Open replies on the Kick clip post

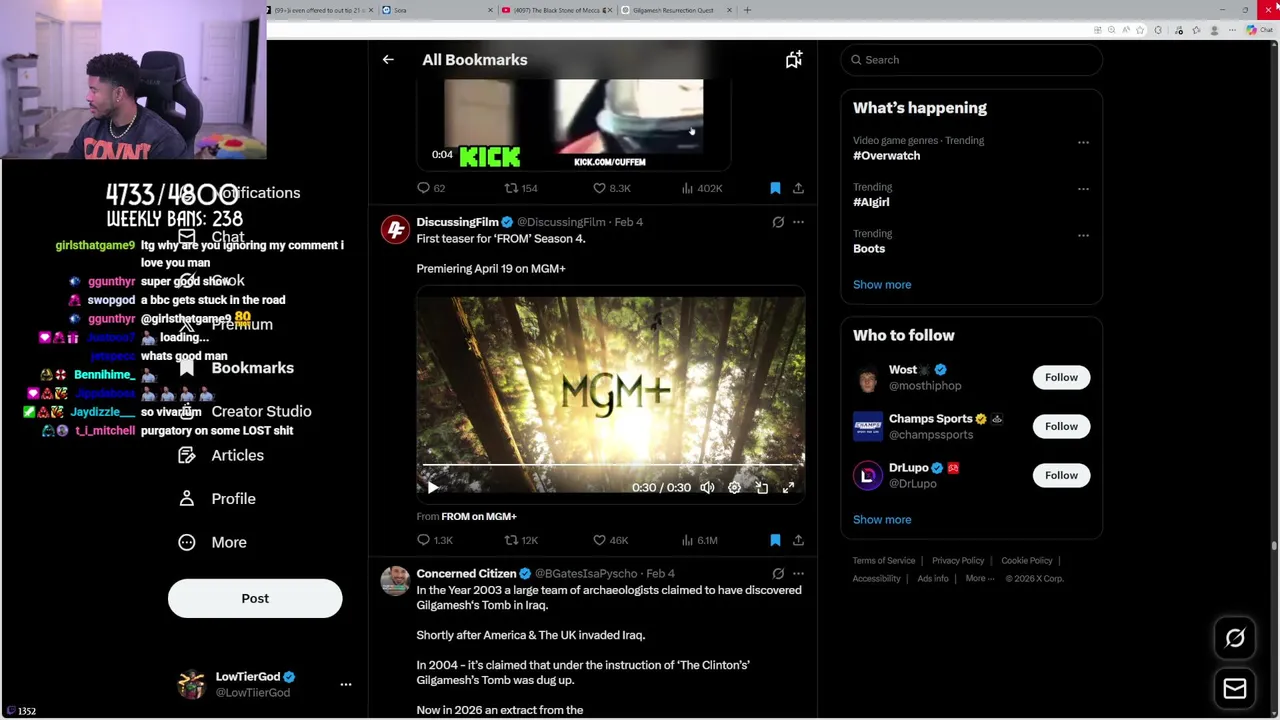(432, 188)
